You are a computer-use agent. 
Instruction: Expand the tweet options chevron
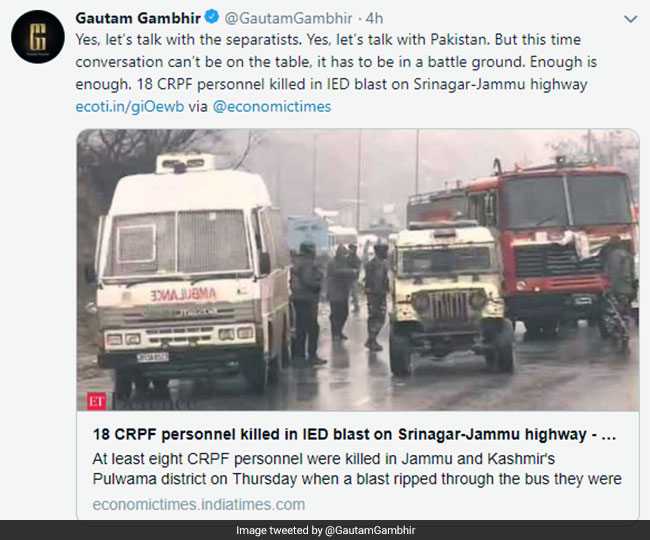(x=631, y=19)
